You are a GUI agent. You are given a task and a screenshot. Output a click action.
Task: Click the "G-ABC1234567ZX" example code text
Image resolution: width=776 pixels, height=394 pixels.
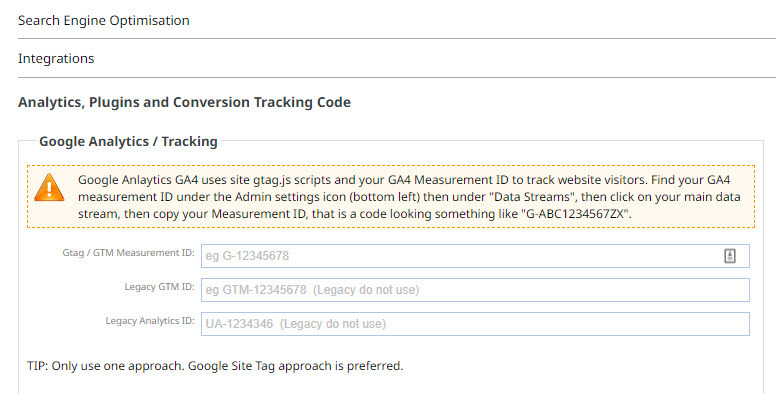(x=576, y=214)
